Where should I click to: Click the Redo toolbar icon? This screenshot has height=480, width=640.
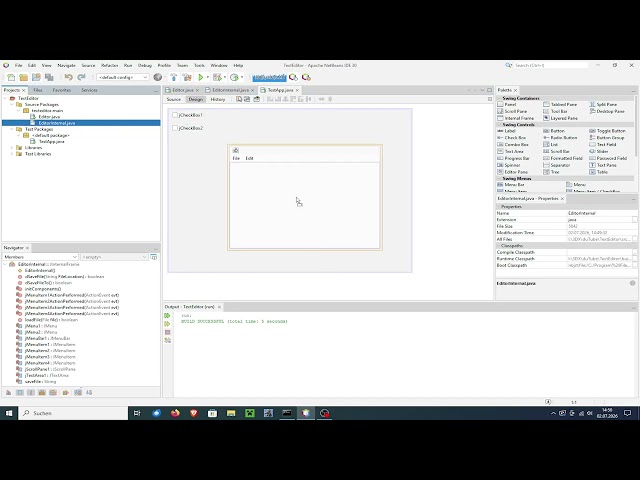tap(81, 77)
